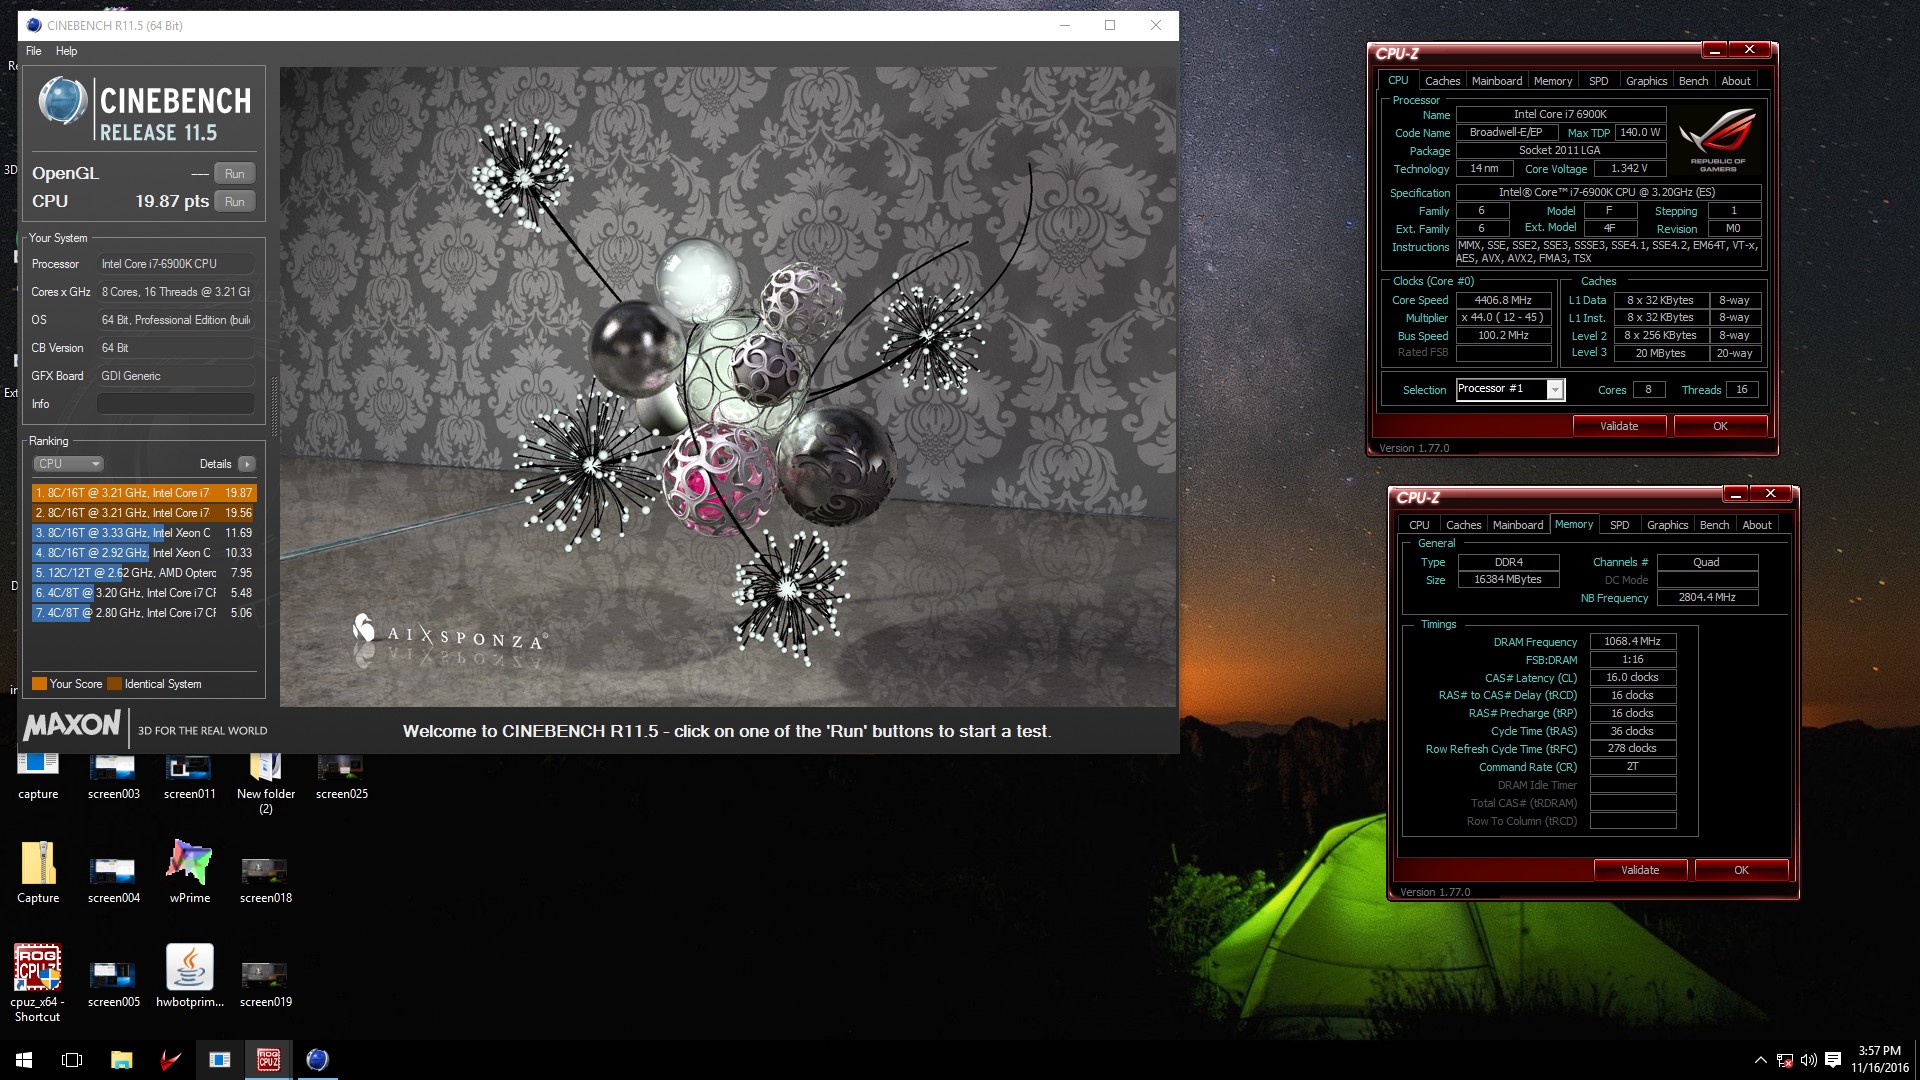Switch to Cinebench taskbar button

click(x=317, y=1060)
